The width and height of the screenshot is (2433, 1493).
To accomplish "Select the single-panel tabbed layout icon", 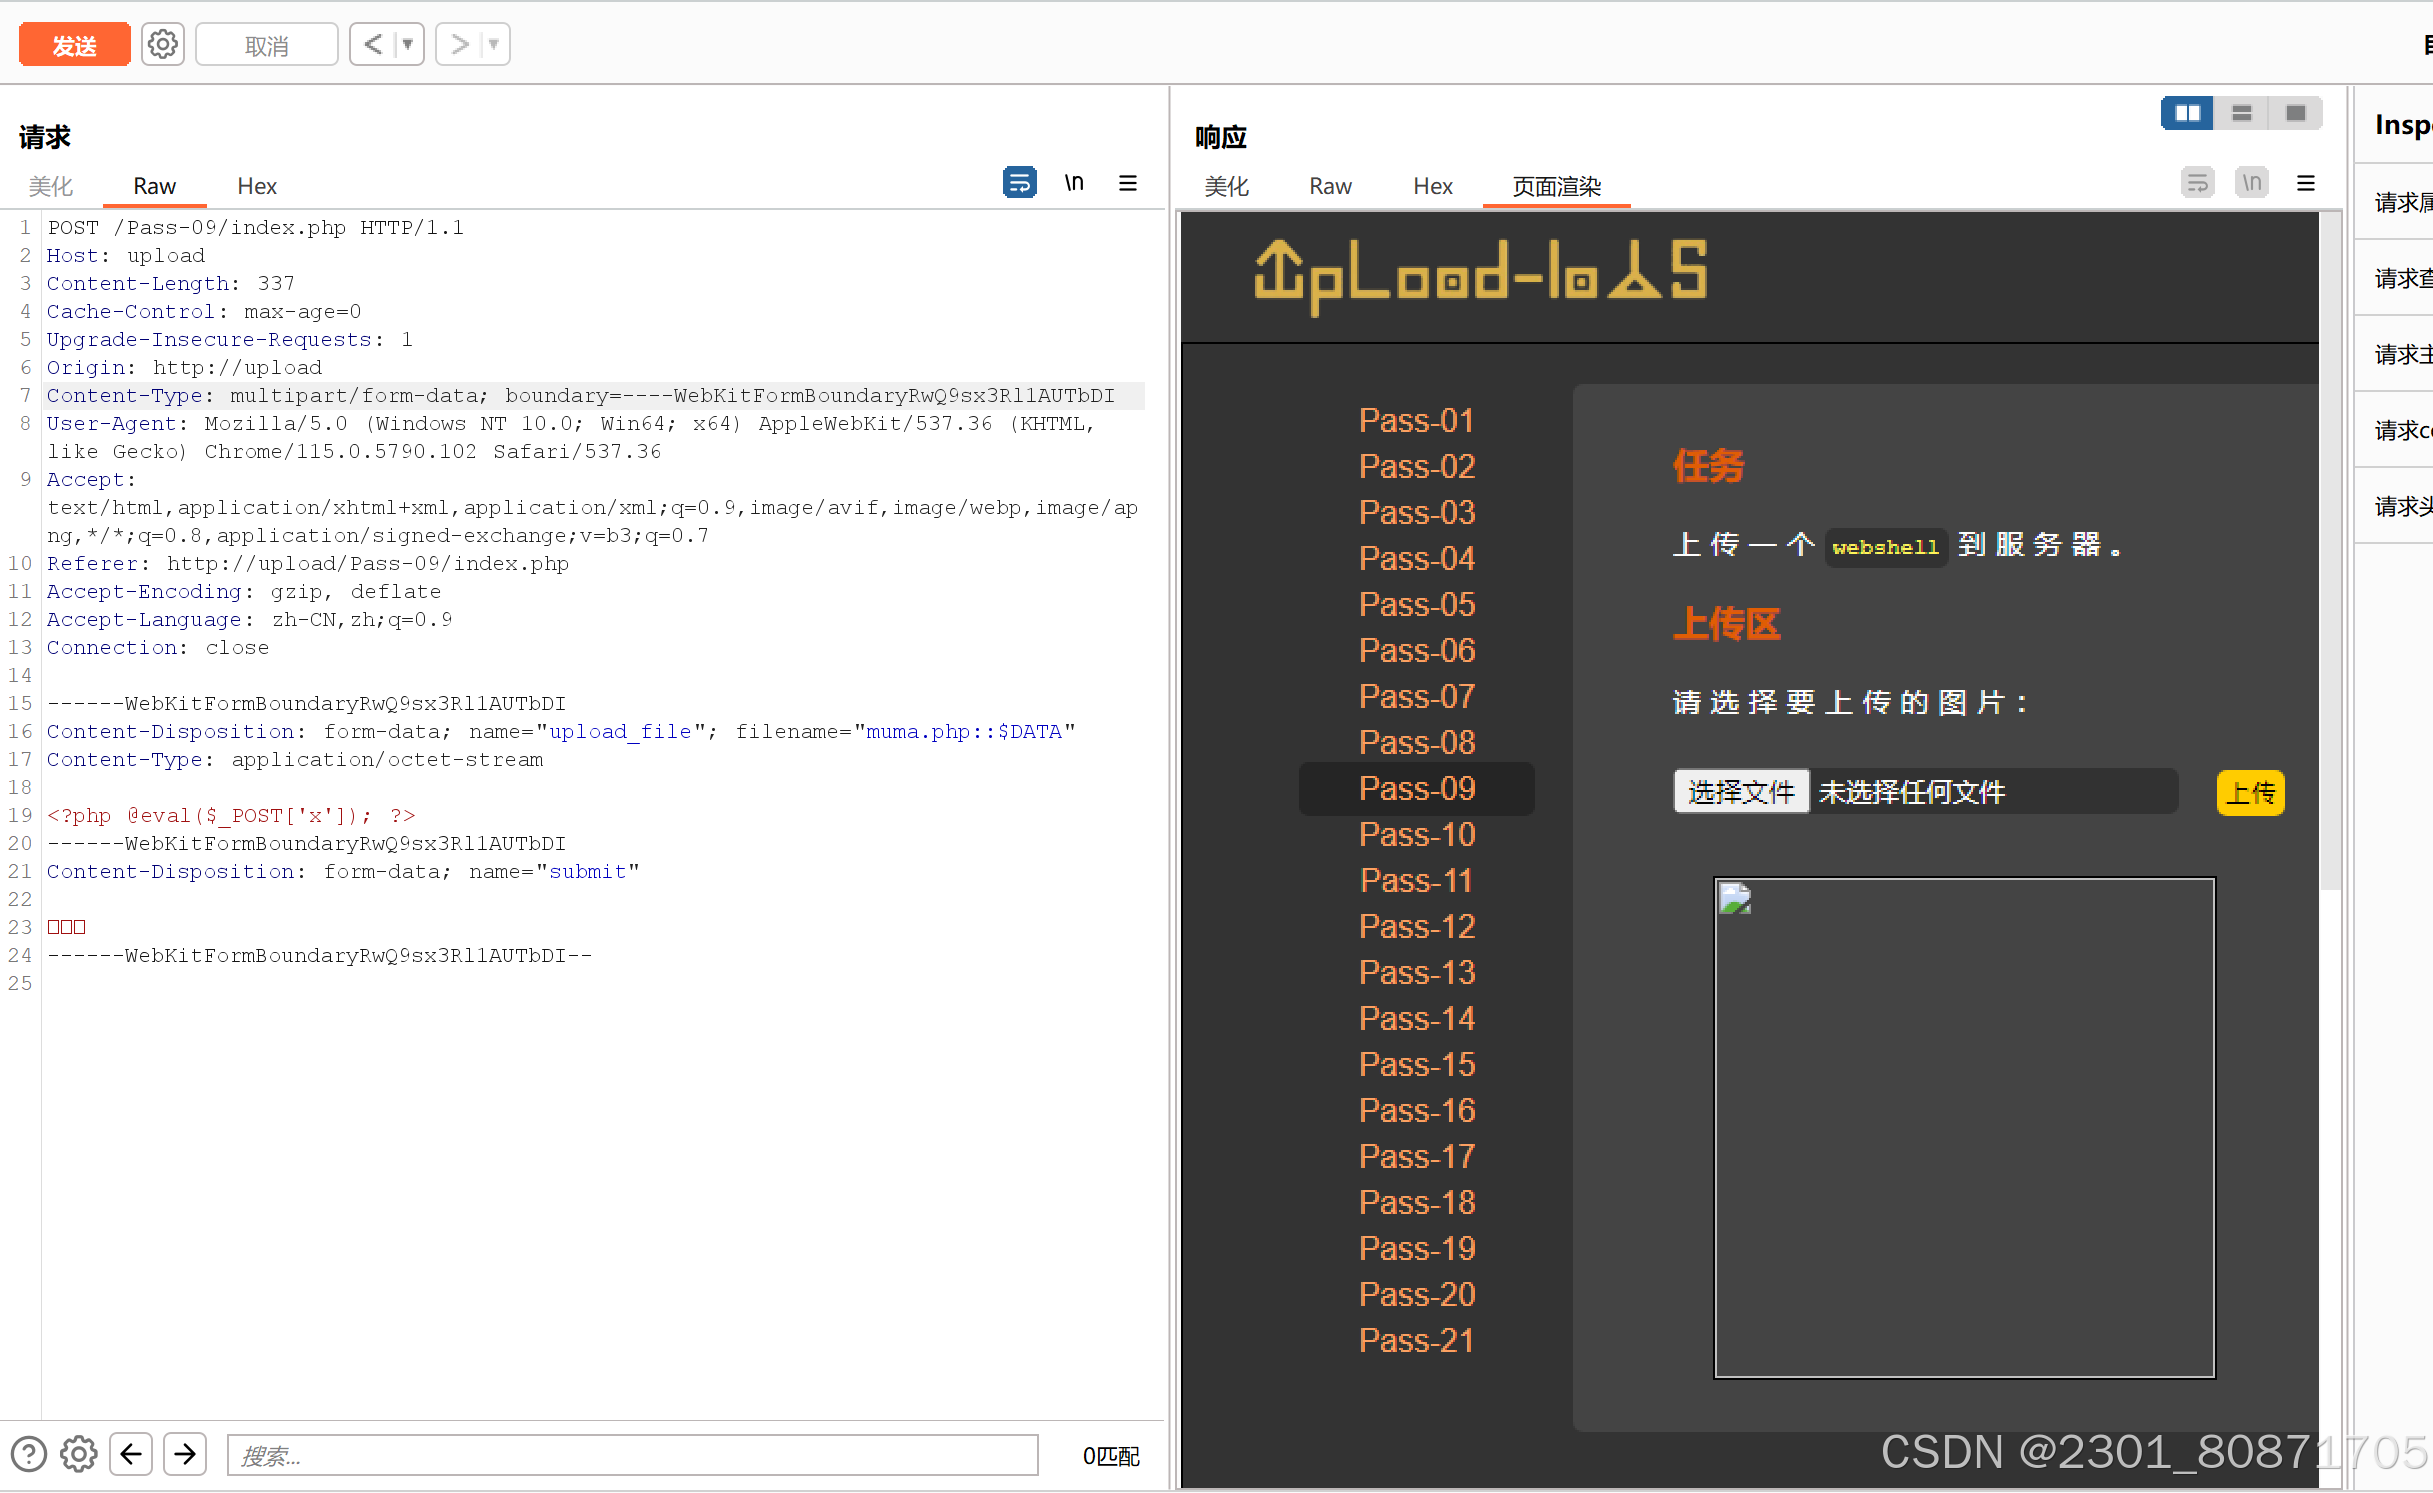I will click(x=2296, y=113).
